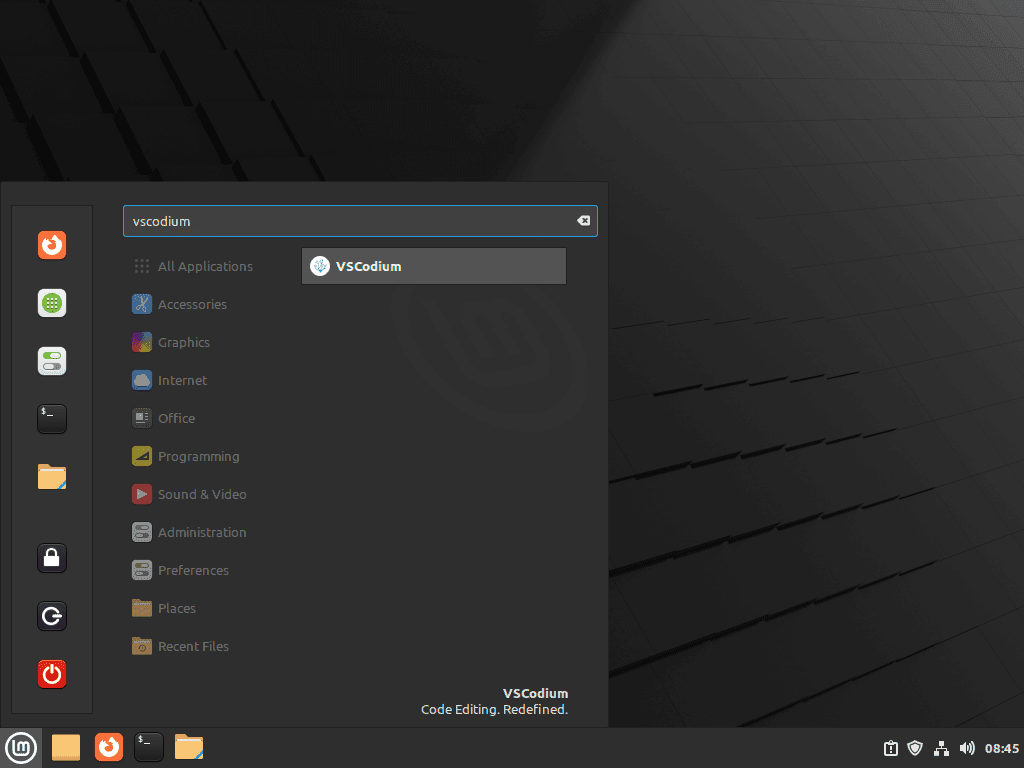Screen dimensions: 1024x768
Task: Open Files manager from the taskbar
Action: 189,748
